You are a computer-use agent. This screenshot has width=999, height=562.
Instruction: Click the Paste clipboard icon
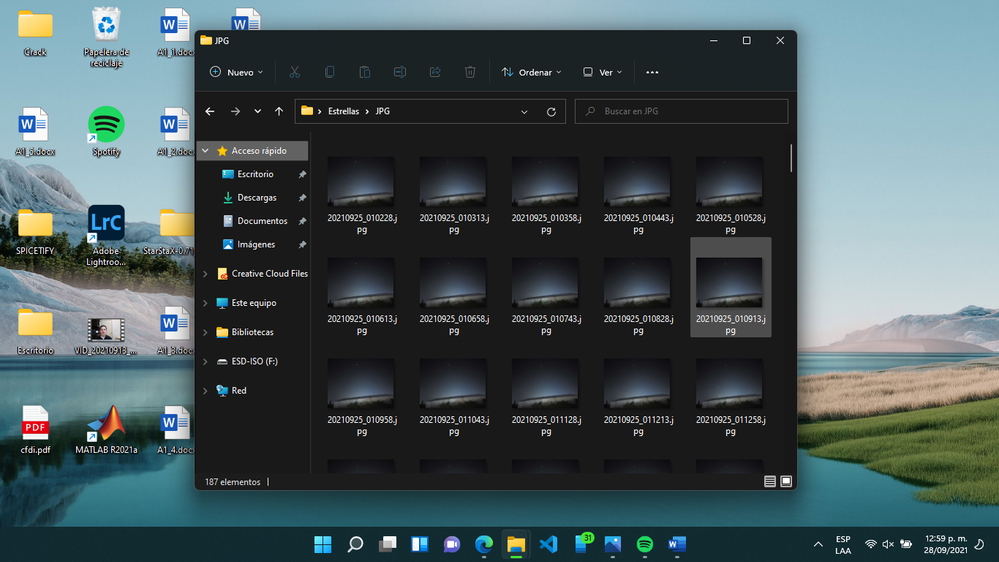point(364,72)
